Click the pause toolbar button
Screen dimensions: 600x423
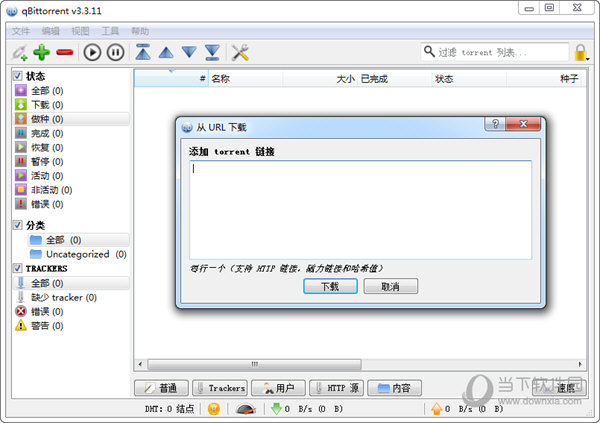[115, 52]
